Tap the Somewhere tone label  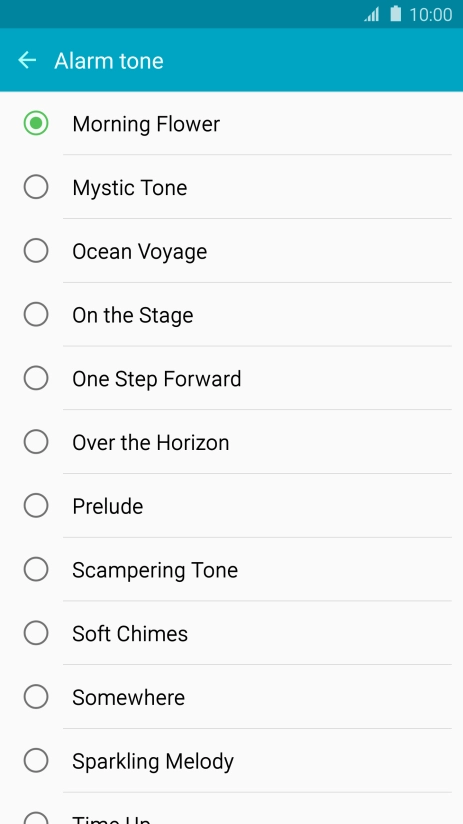tap(129, 697)
